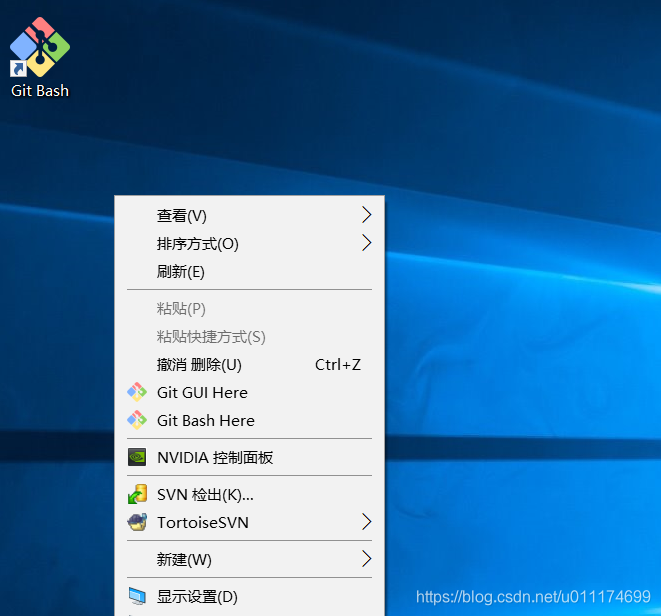This screenshot has height=616, width=661.
Task: Click the SVN checkout icon
Action: click(137, 494)
